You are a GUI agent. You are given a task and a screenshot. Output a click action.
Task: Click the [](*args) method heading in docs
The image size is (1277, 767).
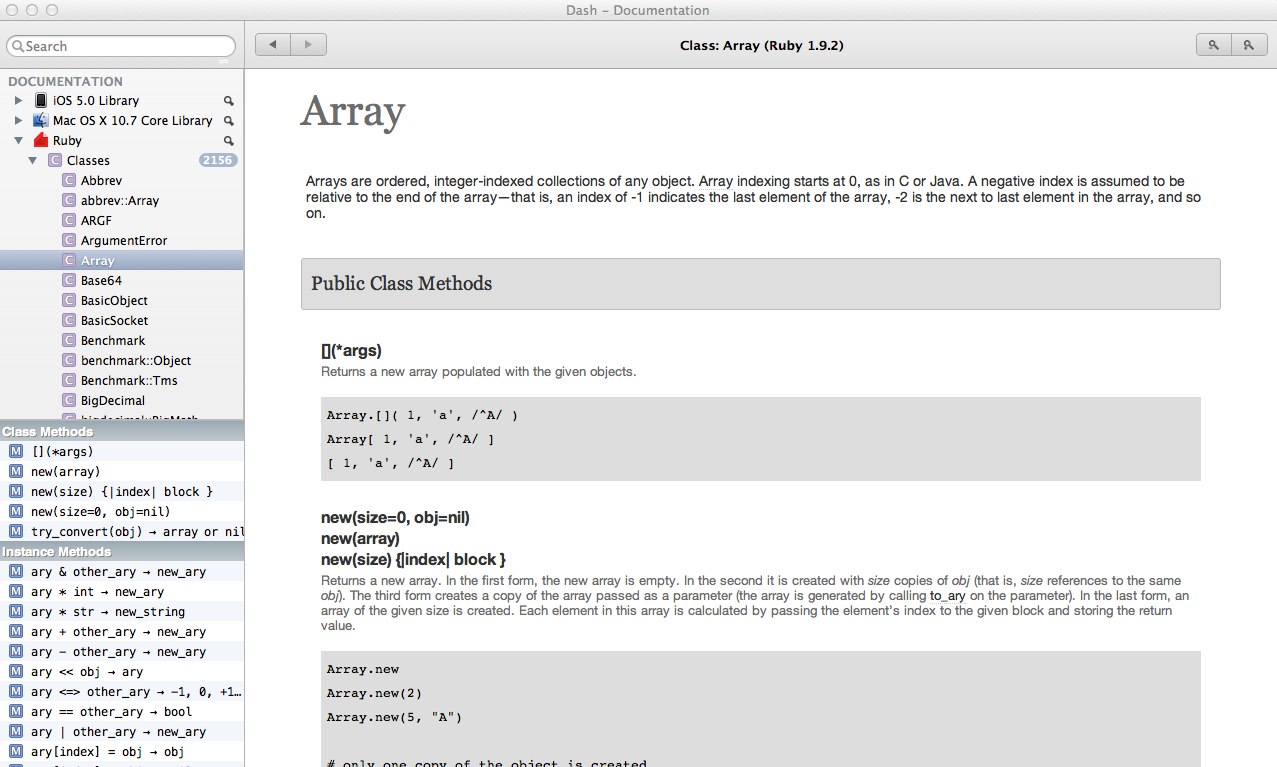click(351, 351)
